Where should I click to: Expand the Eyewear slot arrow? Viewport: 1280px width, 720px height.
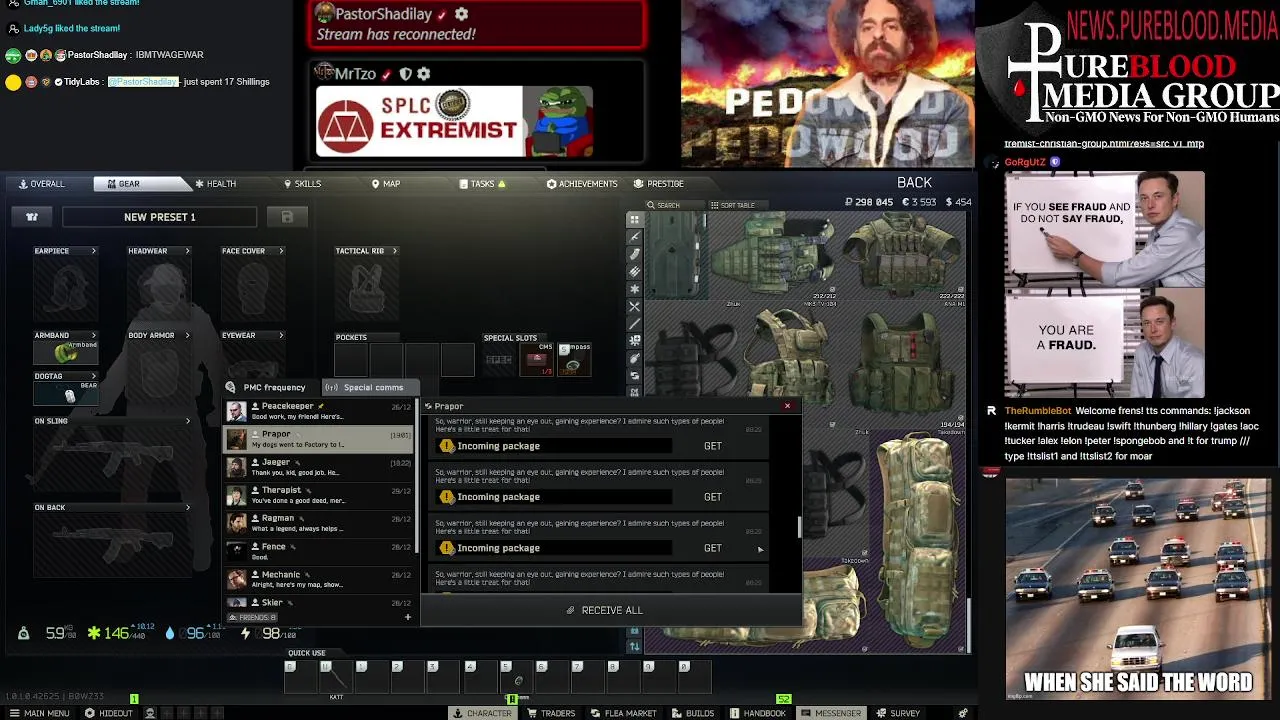pos(281,335)
